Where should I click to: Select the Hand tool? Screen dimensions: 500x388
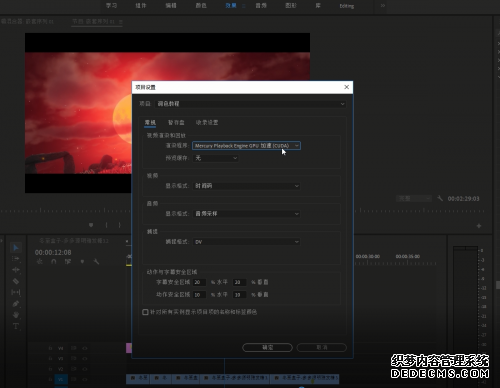point(16,315)
